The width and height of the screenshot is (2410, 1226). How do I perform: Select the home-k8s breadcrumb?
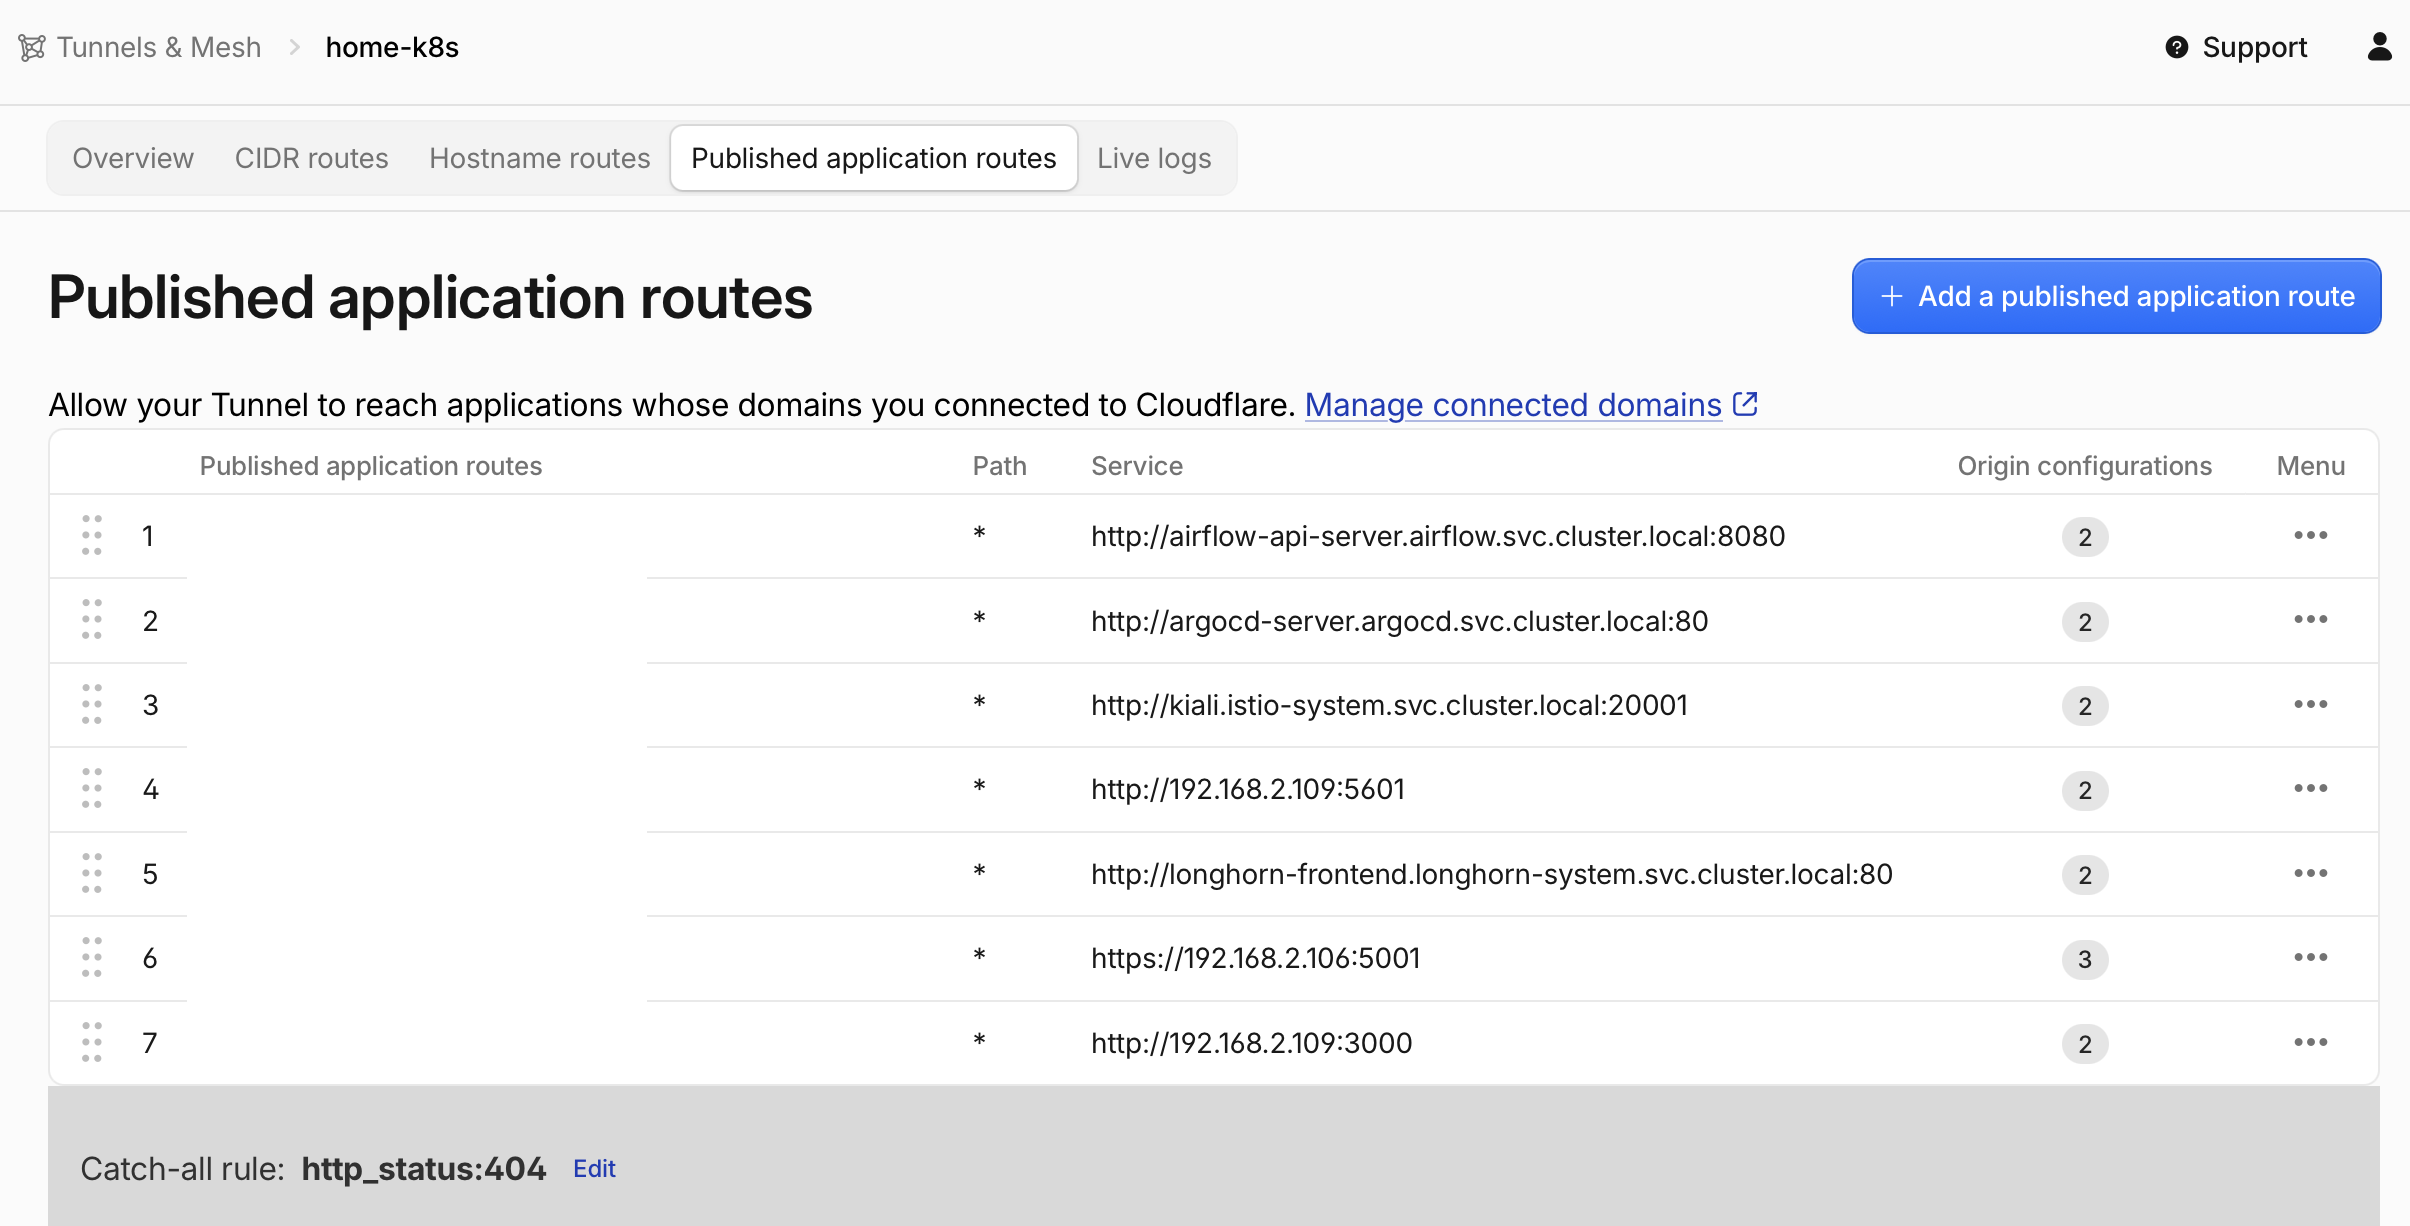point(392,47)
